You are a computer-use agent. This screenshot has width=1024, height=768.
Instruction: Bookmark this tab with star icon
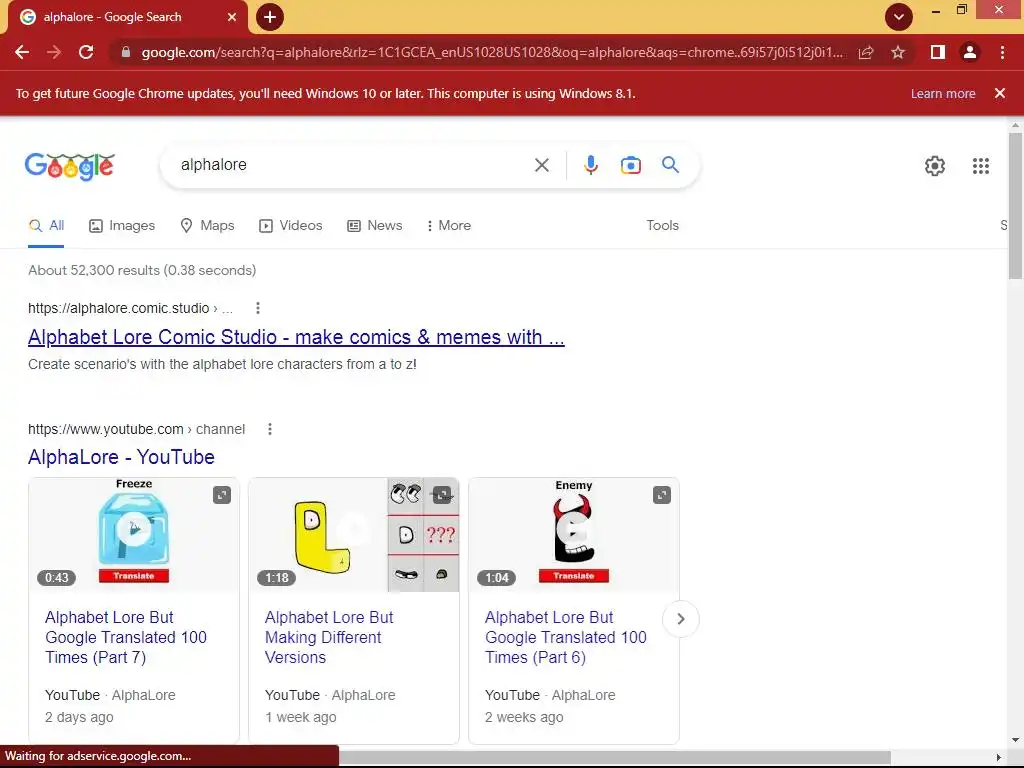tap(898, 52)
